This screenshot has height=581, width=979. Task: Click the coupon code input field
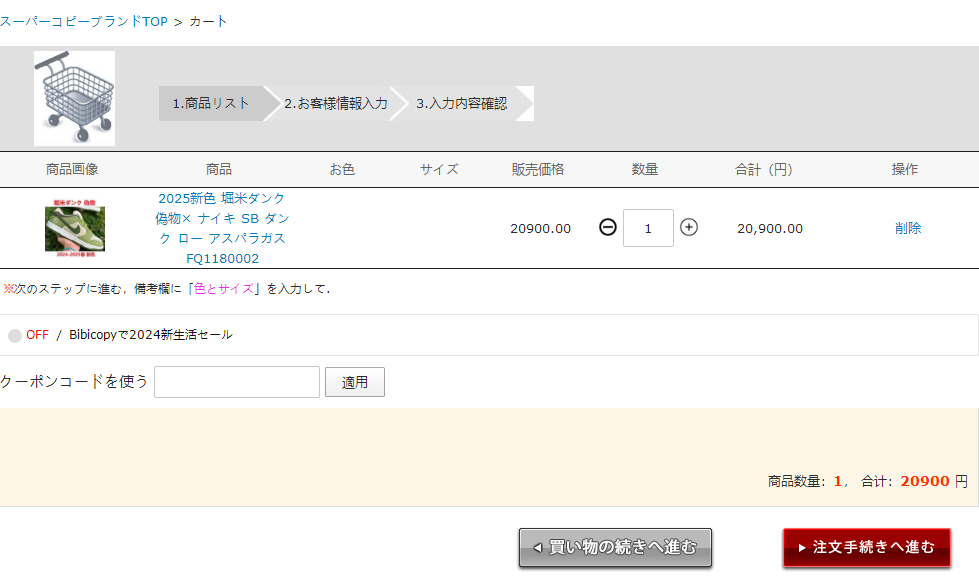237,382
